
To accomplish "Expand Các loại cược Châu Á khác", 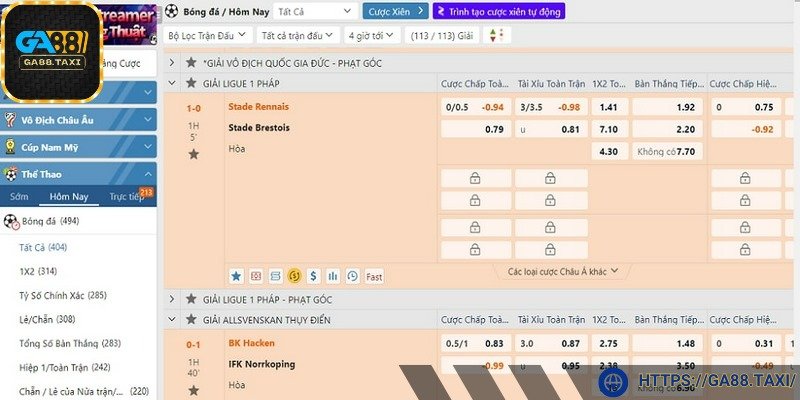I will [x=563, y=270].
